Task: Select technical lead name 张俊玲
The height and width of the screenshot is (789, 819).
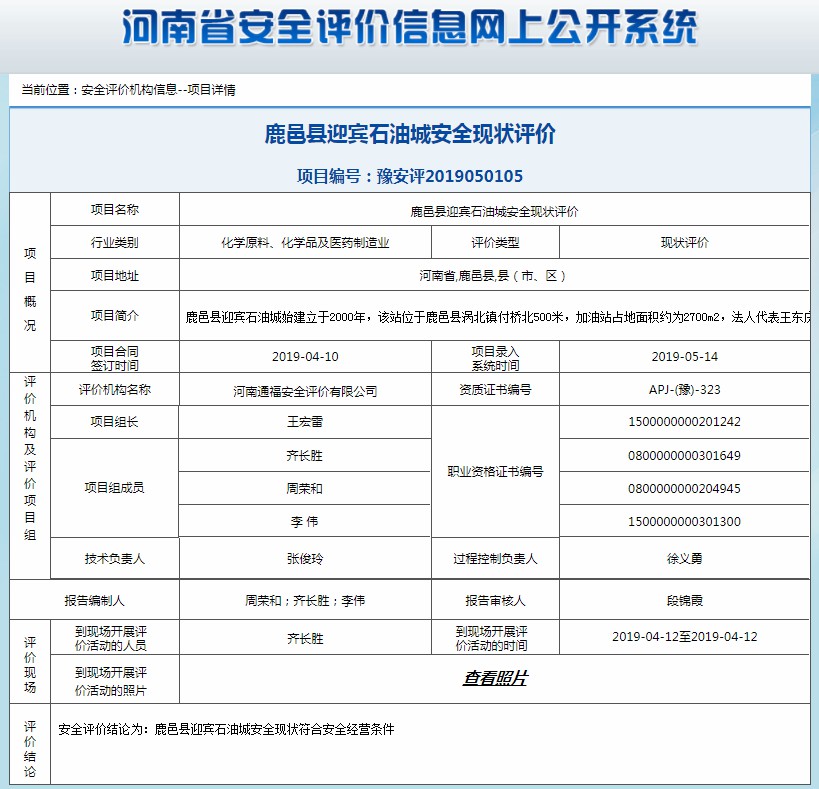Action: (x=305, y=559)
